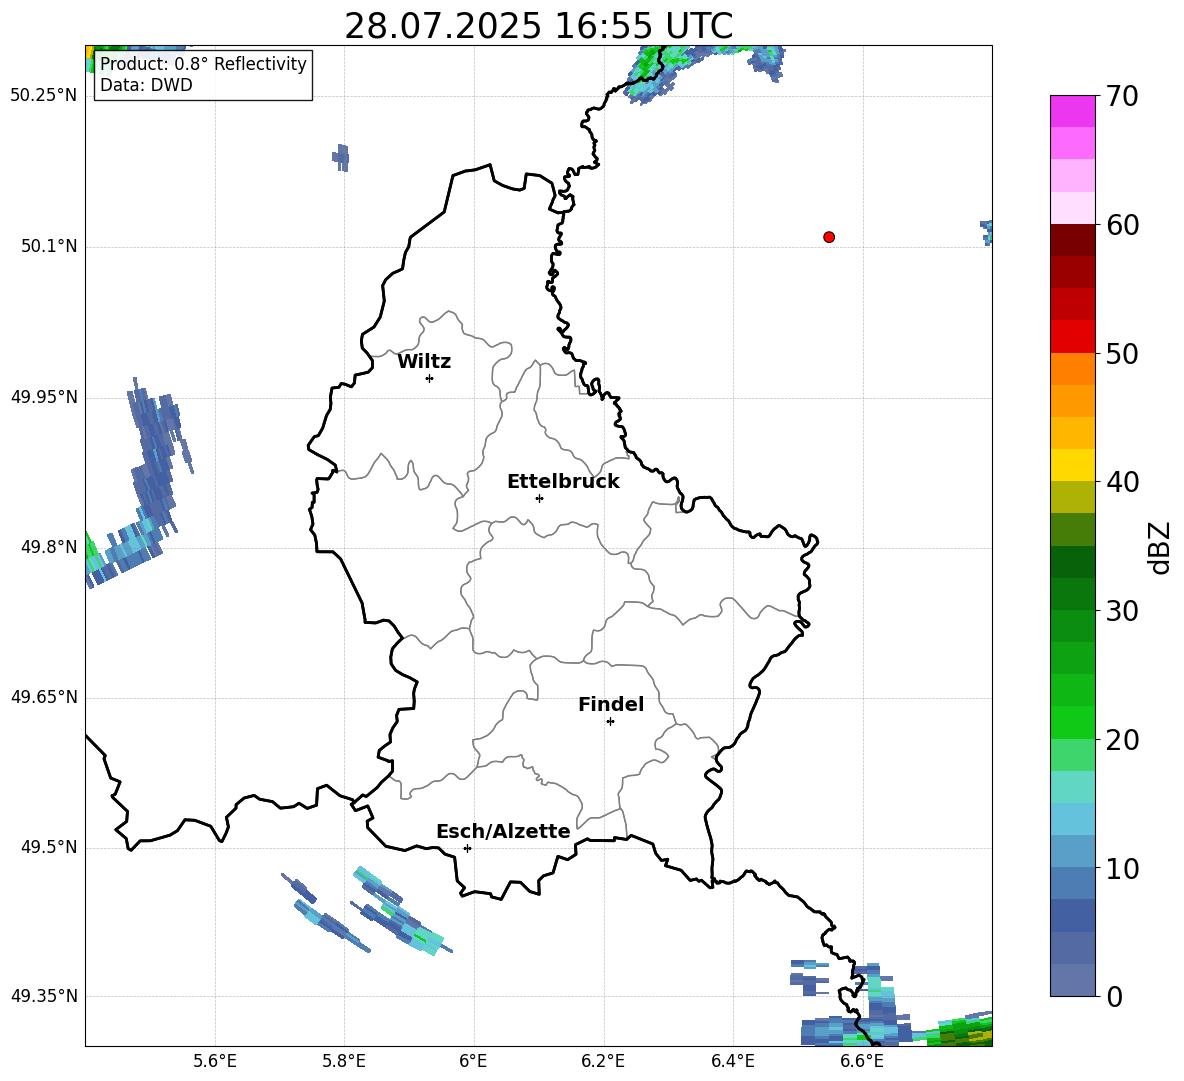This screenshot has width=1184, height=1081.
Task: Click the Esch/Alzette station label
Action: pos(503,831)
